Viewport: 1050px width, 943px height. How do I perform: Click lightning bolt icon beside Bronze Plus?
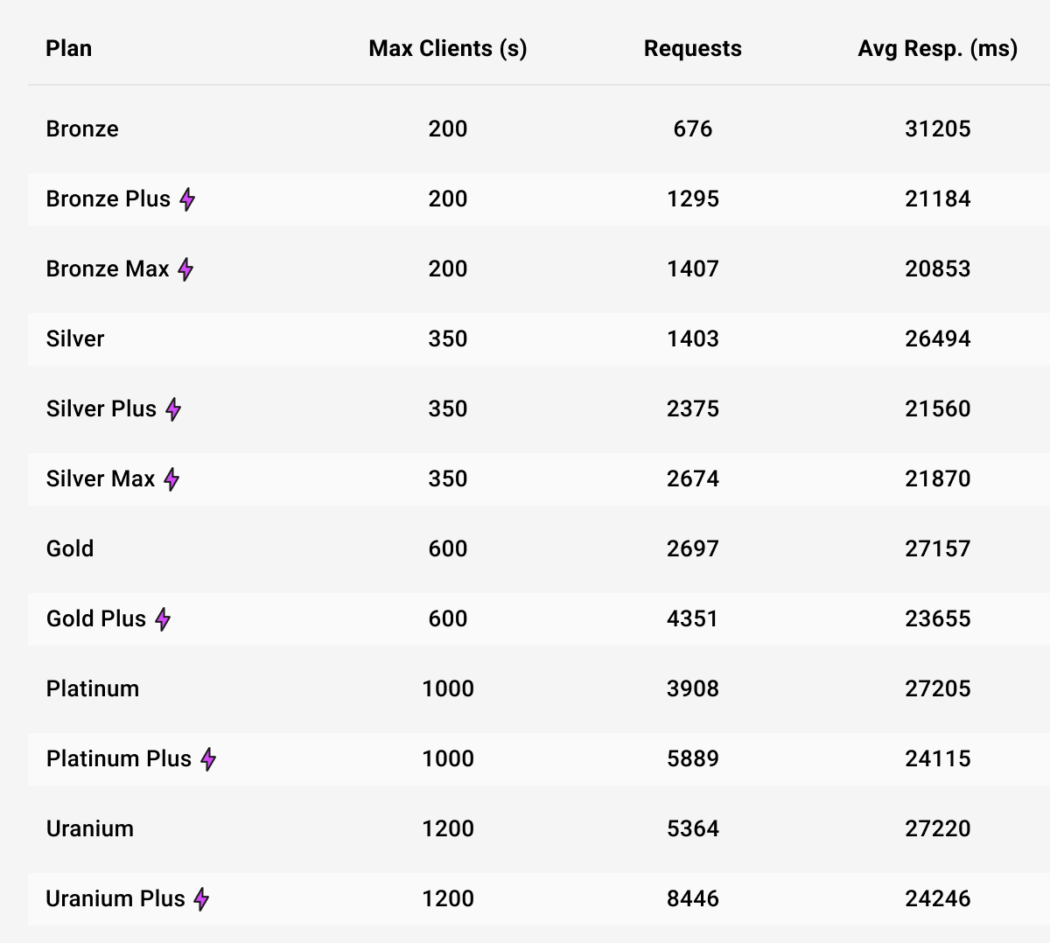(187, 200)
